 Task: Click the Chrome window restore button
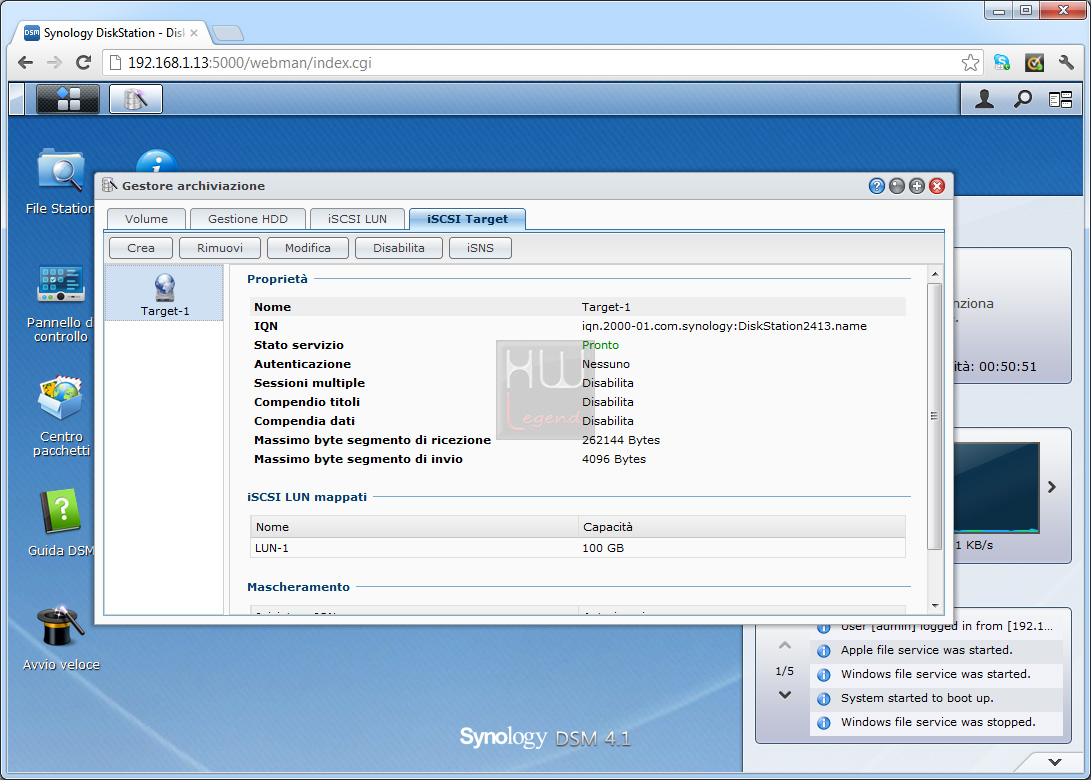tap(1026, 10)
